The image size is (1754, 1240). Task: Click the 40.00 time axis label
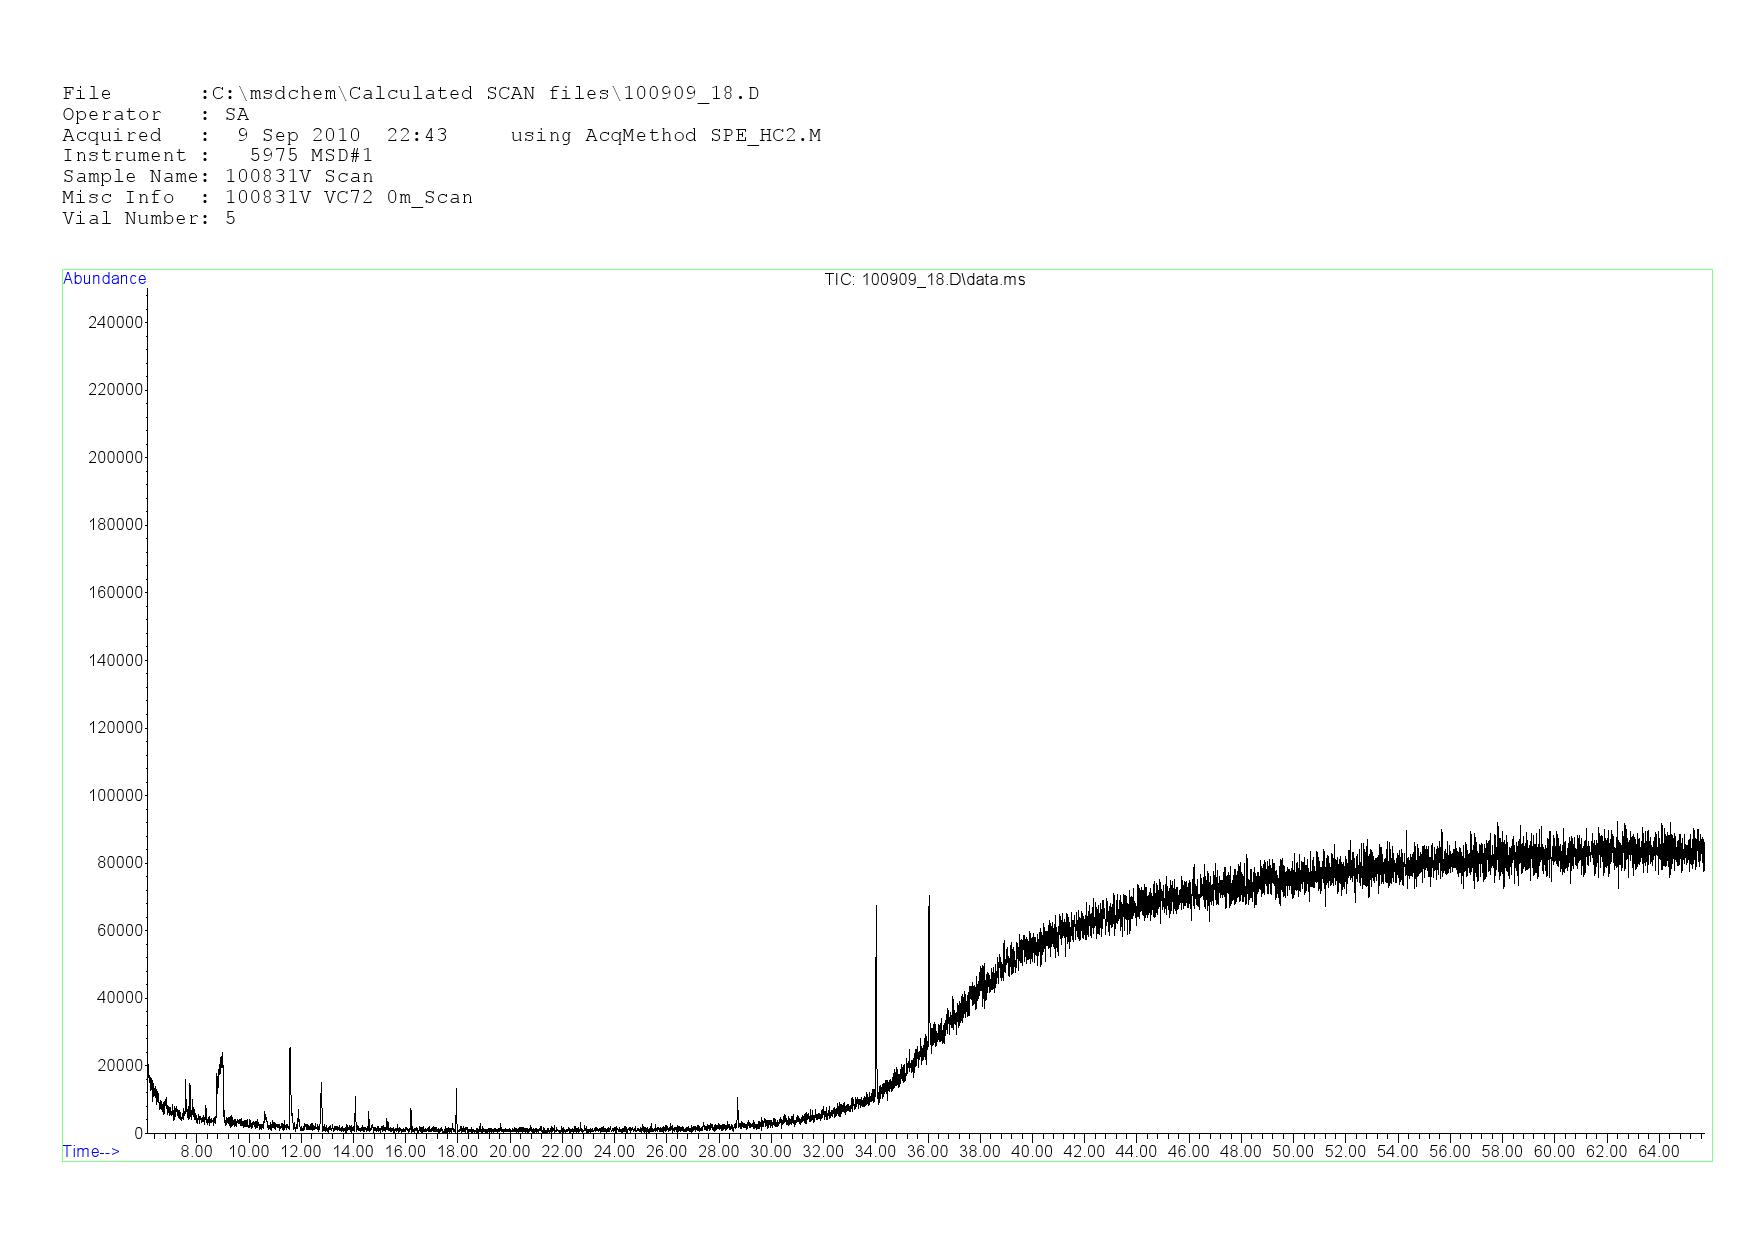coord(1032,1151)
